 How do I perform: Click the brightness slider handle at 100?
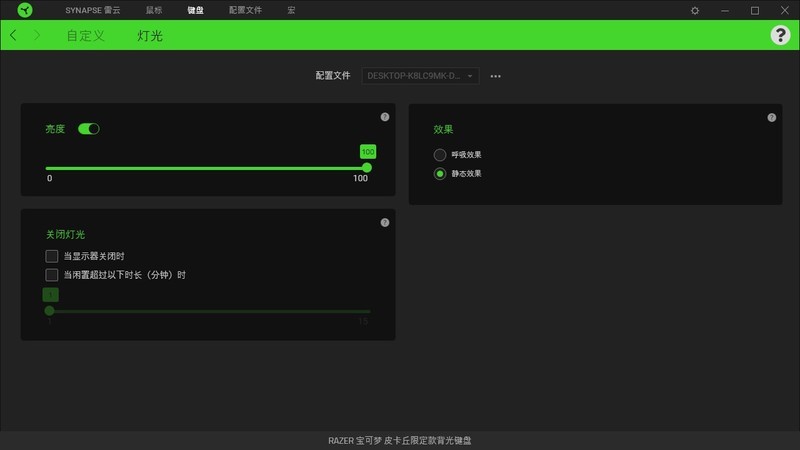coord(367,168)
